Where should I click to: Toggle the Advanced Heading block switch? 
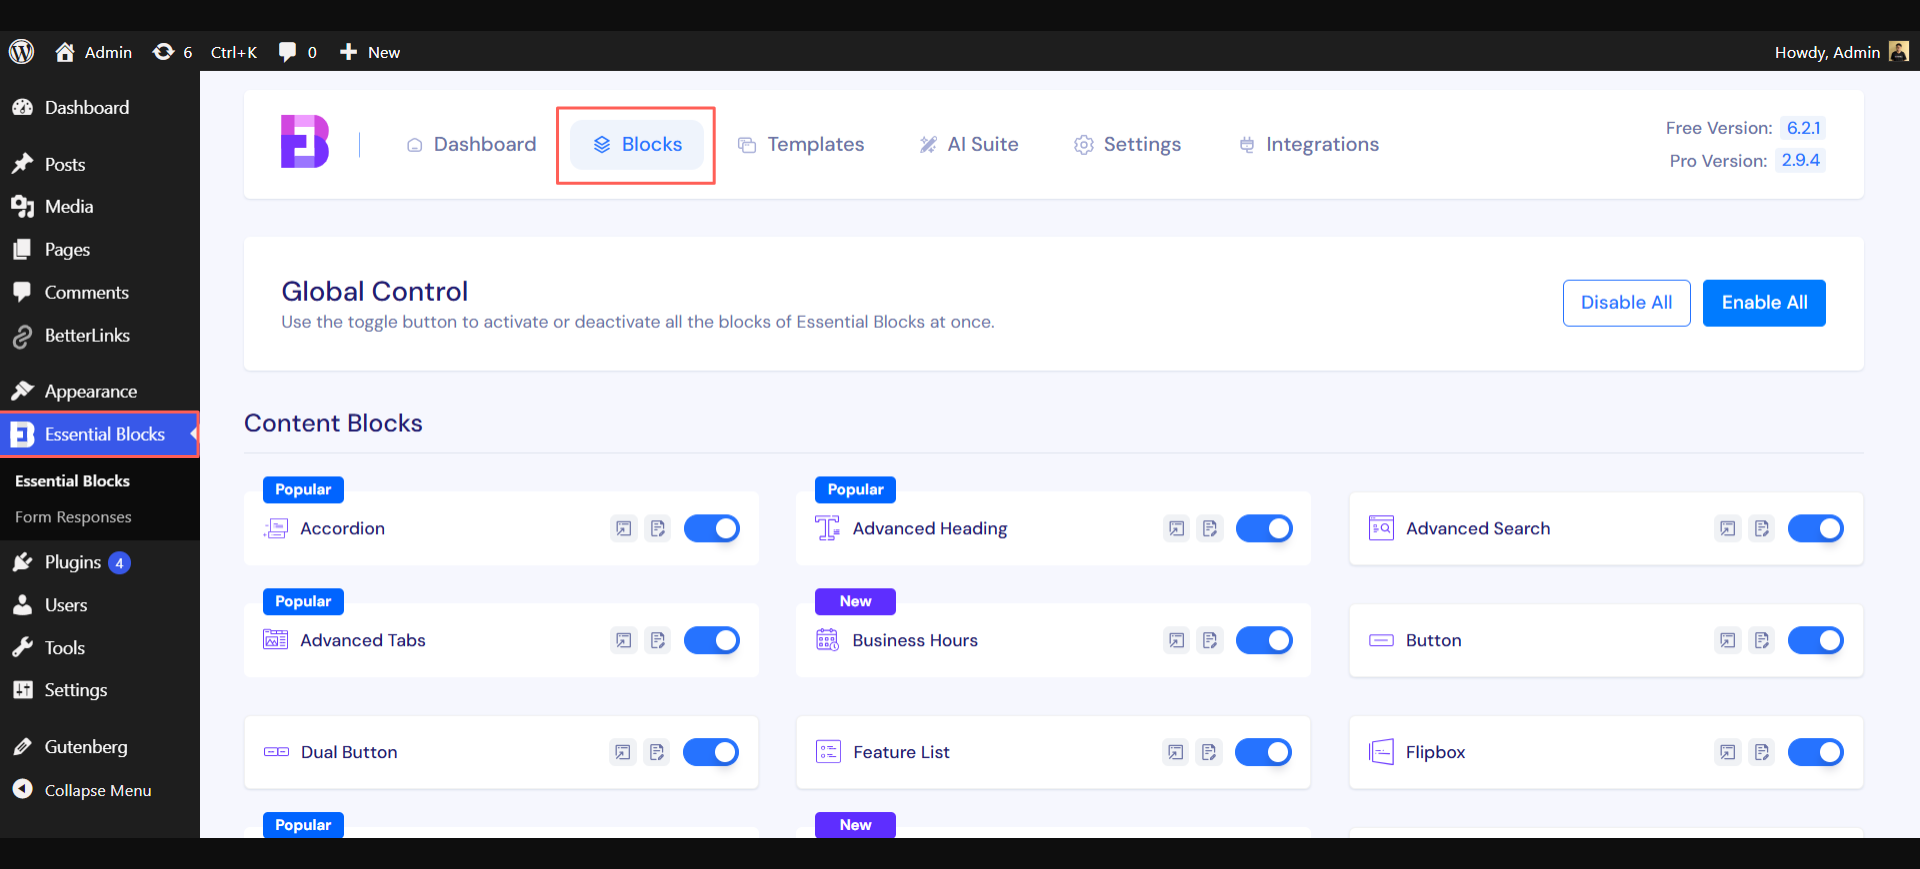point(1264,528)
